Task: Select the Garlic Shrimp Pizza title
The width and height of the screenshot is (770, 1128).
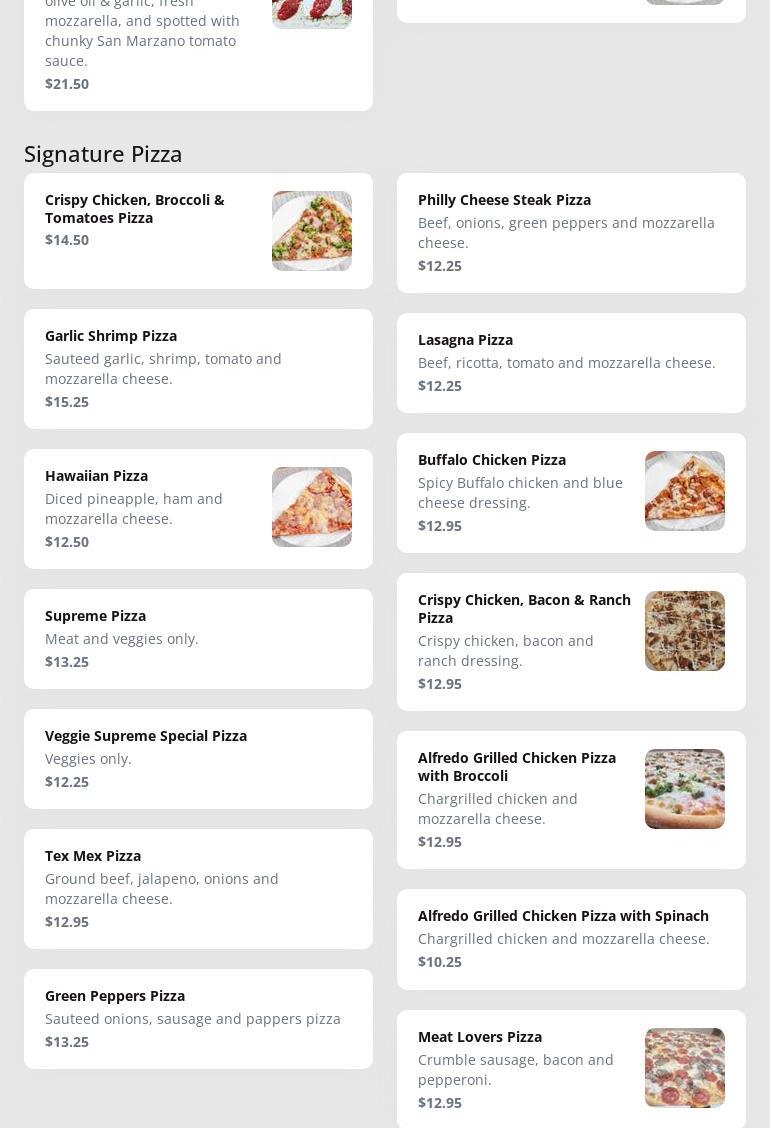Action: point(111,336)
